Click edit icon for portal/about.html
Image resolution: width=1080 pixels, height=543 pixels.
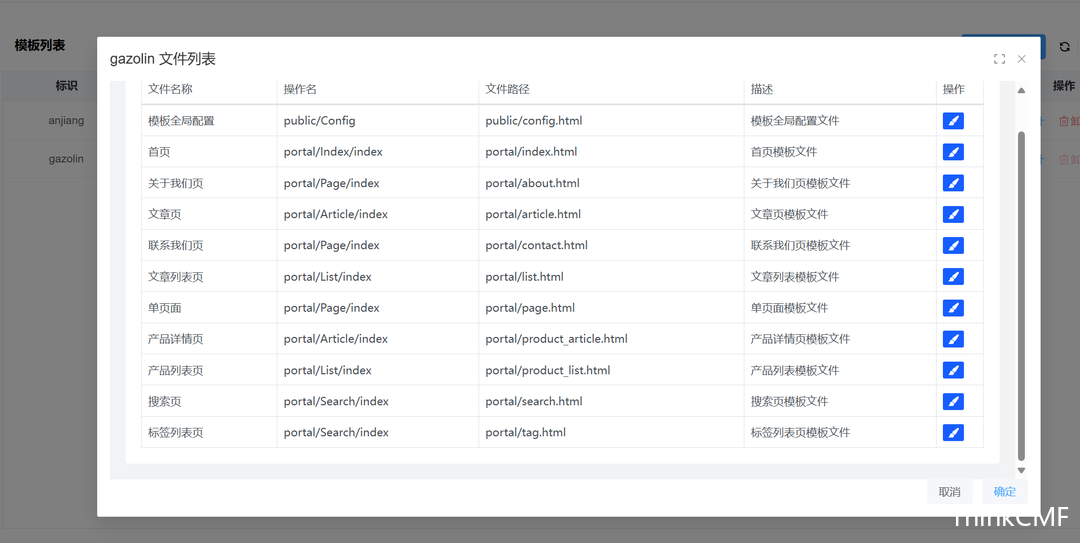(953, 183)
